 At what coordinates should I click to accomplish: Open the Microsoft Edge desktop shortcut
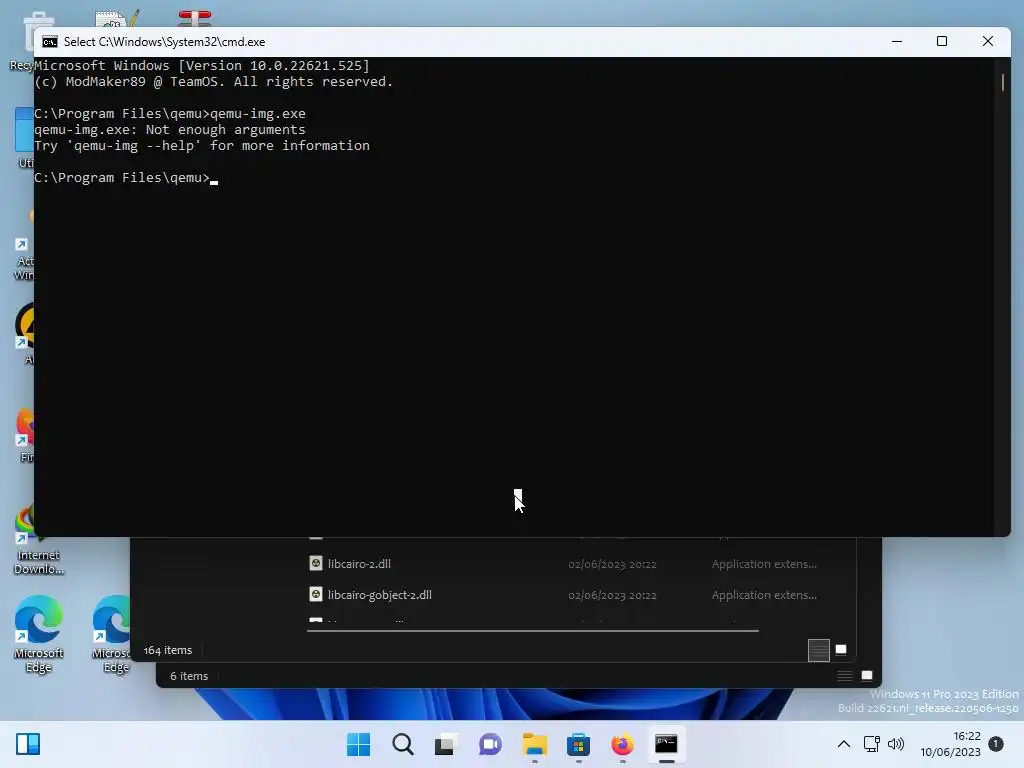click(39, 633)
